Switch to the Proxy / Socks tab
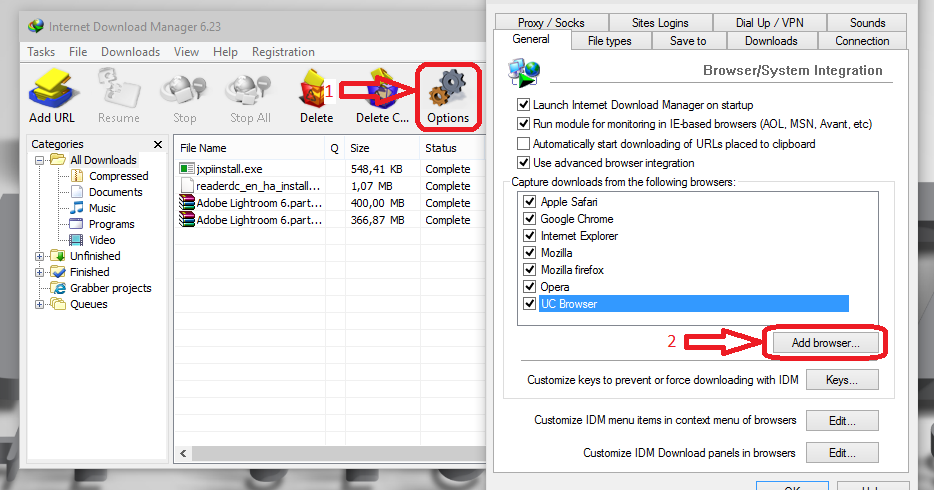The image size is (934, 490). tap(551, 23)
